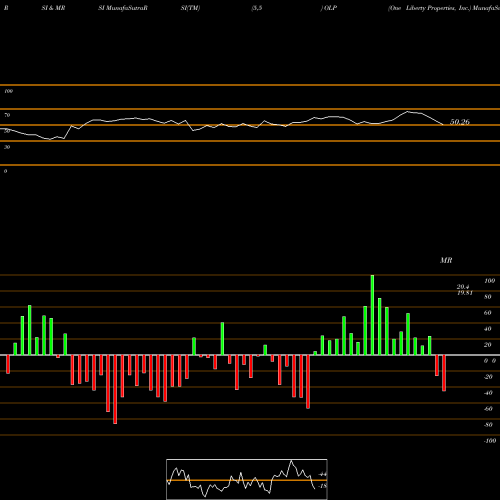Click the 20.4 value under MR

[x=463, y=287]
